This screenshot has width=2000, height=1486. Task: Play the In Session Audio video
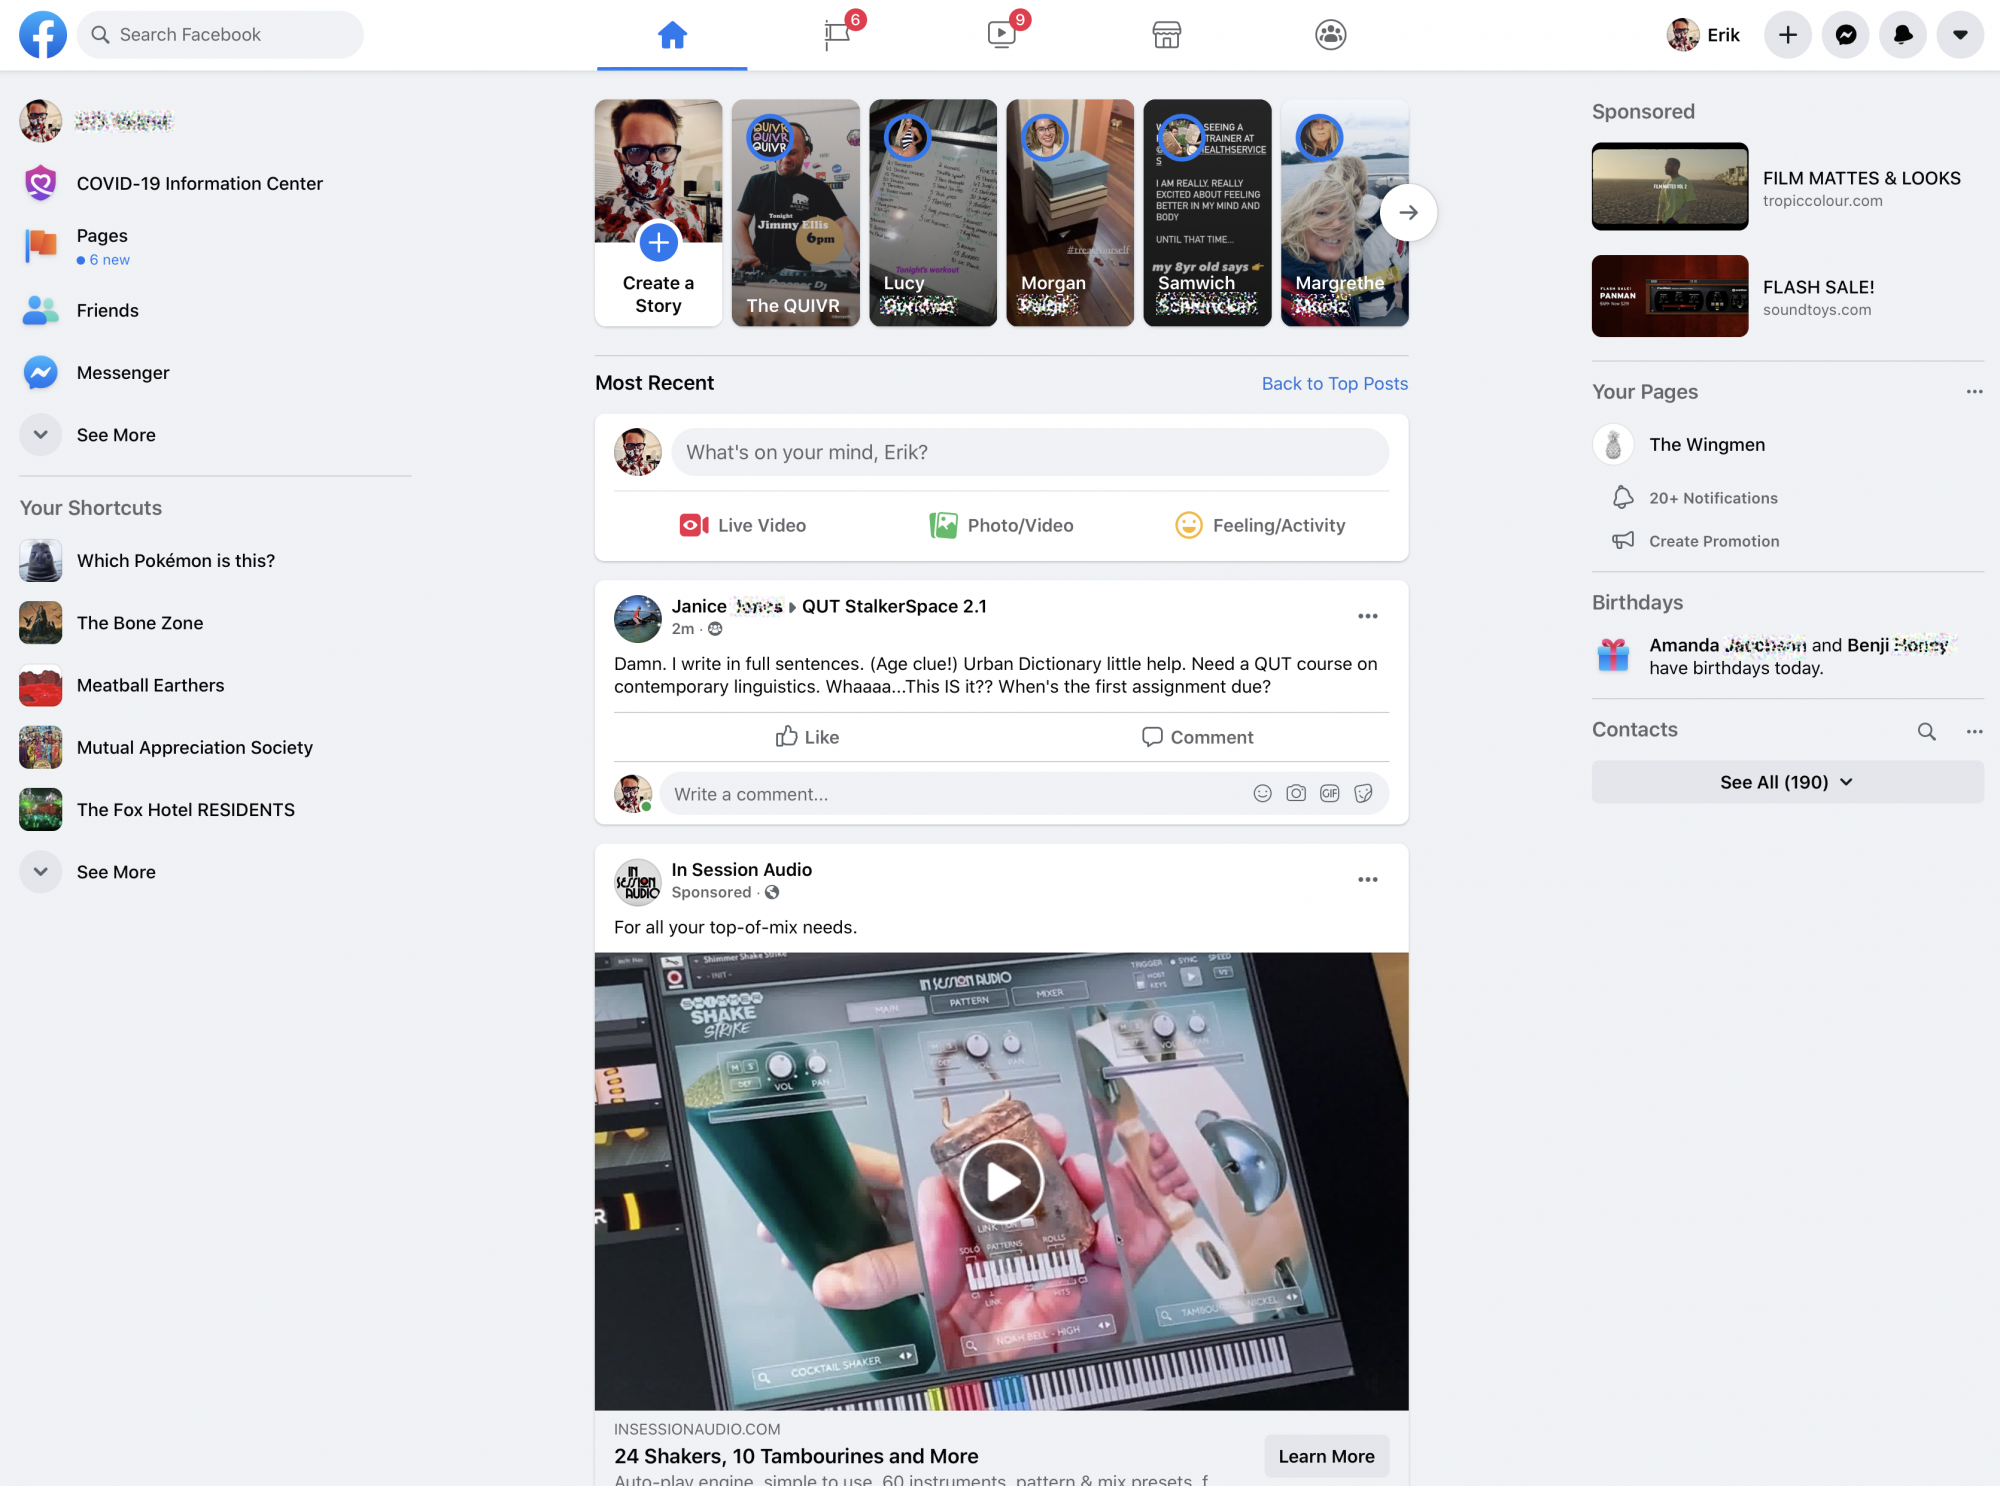tap(1001, 1182)
